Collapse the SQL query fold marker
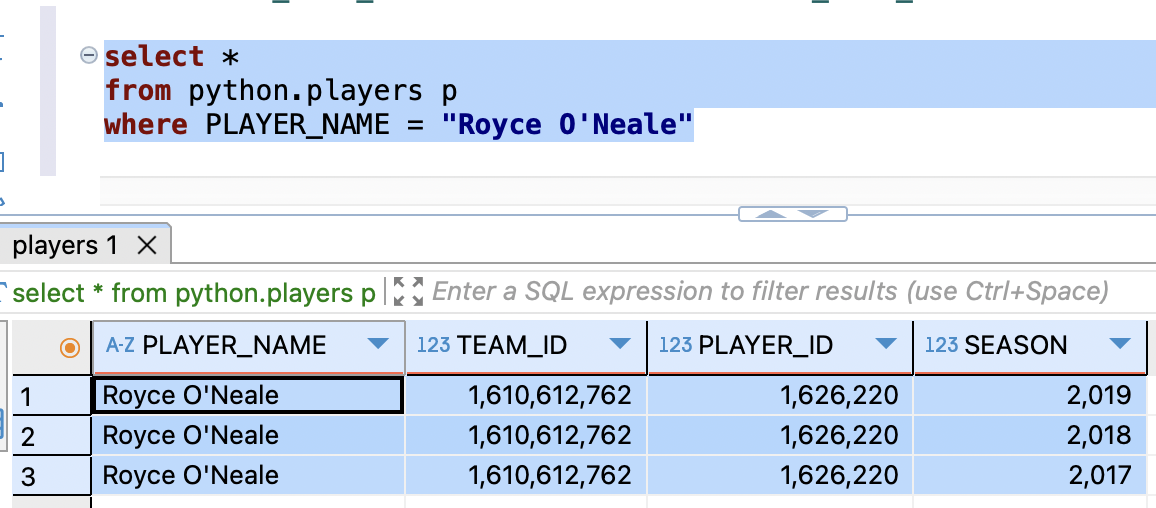Viewport: 1156px width, 508px height. pos(89,55)
